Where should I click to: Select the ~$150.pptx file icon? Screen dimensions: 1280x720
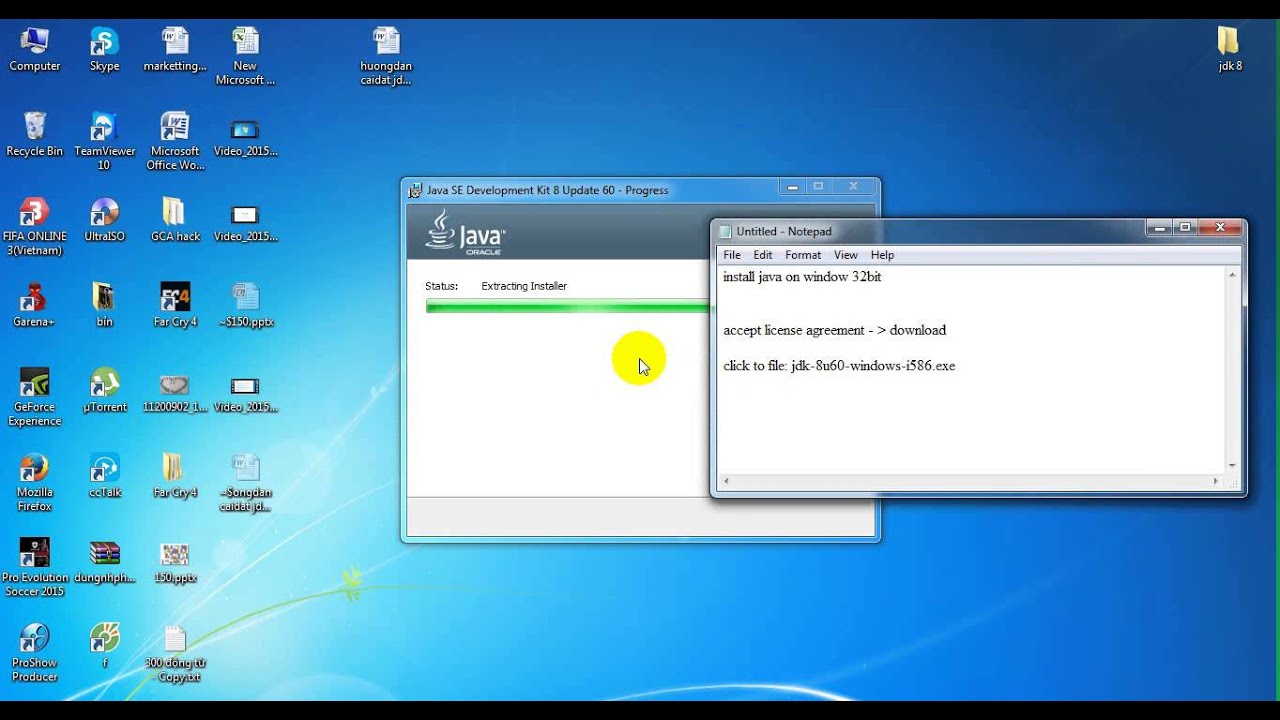coord(245,305)
